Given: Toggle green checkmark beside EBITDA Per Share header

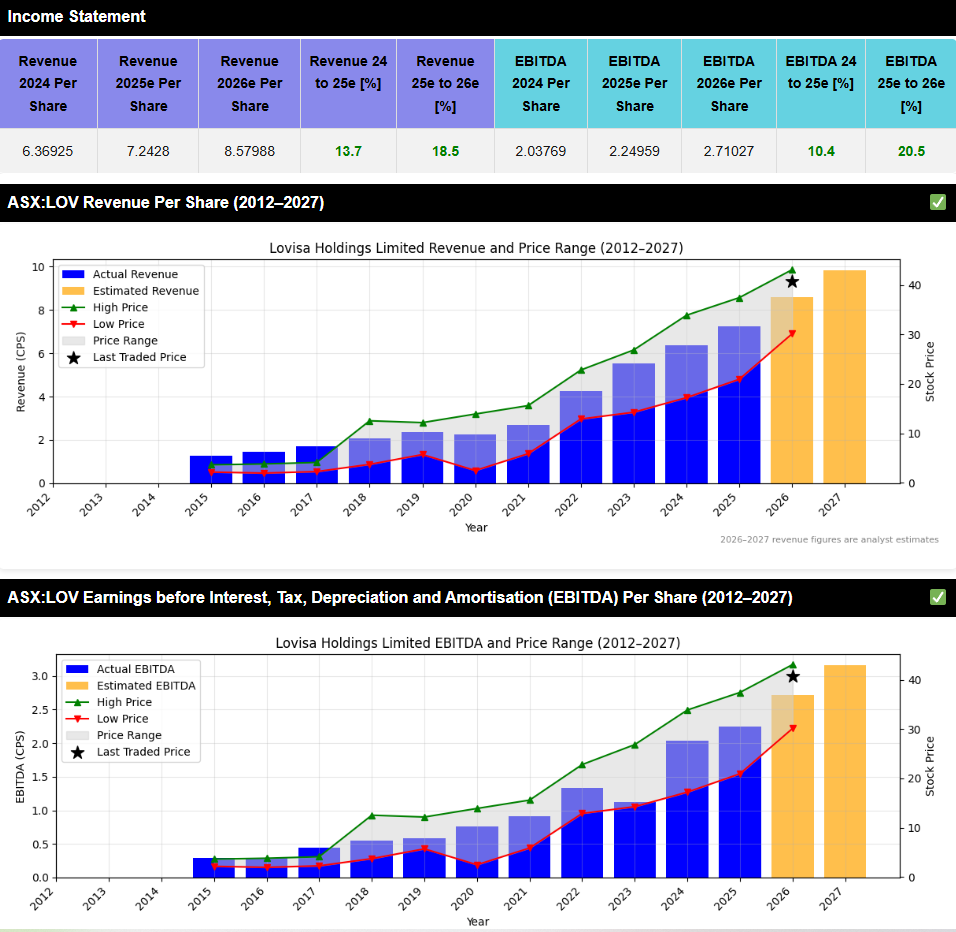Looking at the screenshot, I should (x=937, y=597).
